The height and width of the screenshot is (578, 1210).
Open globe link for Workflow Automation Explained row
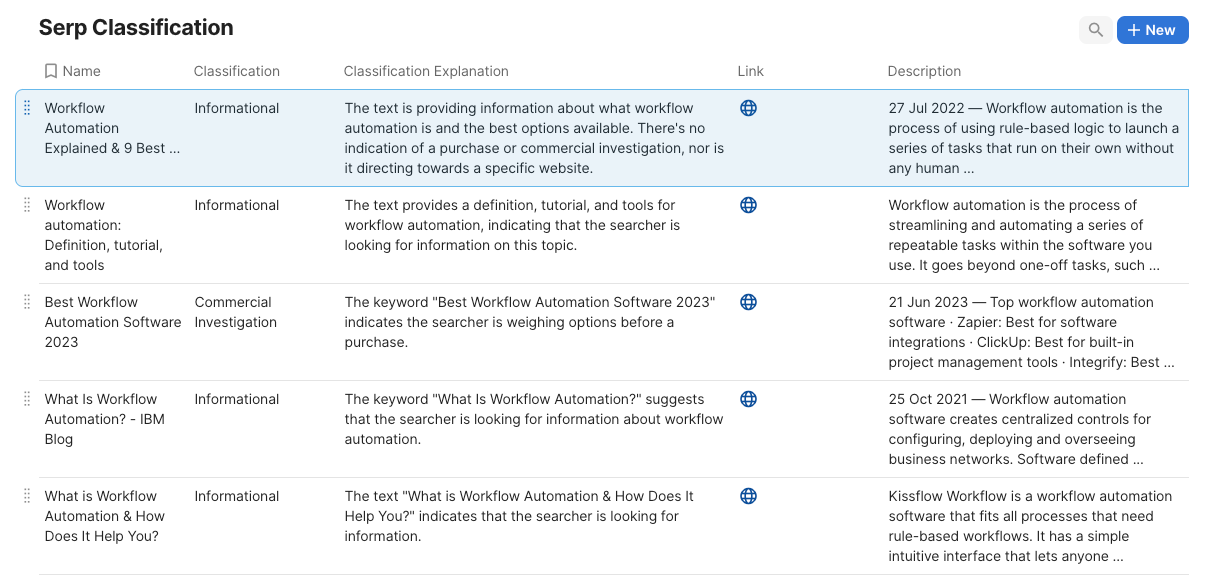pyautogui.click(x=748, y=108)
